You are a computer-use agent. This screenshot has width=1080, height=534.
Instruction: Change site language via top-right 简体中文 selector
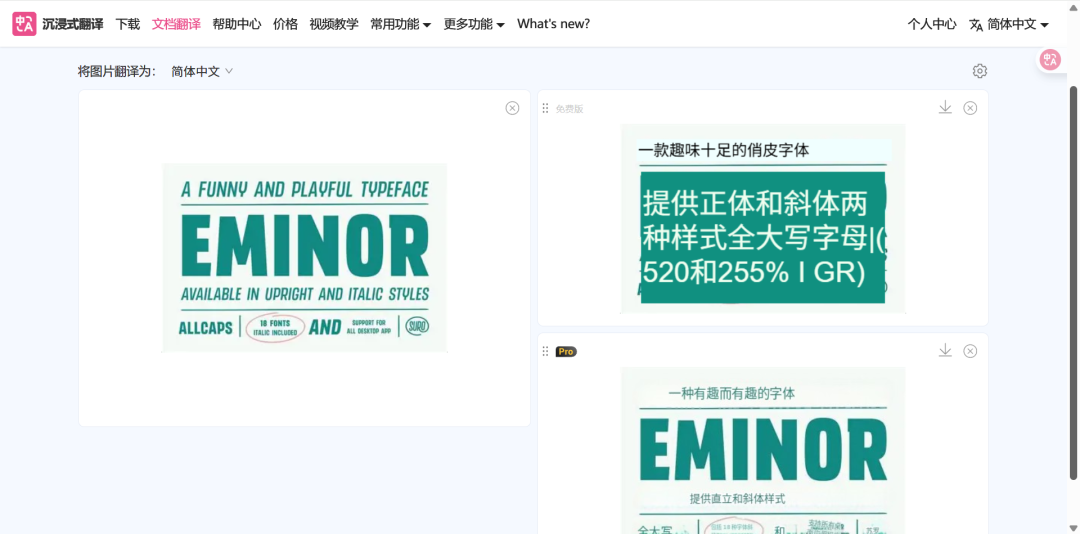click(1009, 24)
